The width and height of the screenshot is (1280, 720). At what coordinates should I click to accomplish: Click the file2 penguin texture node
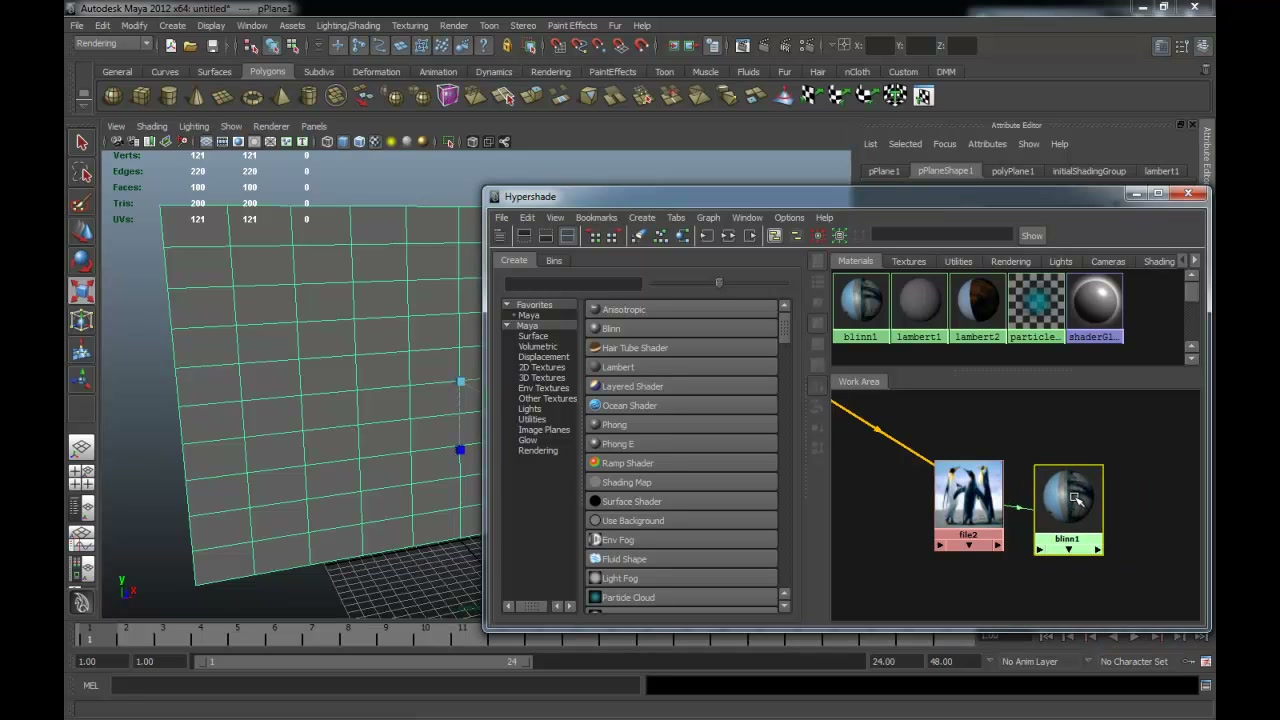coord(968,506)
